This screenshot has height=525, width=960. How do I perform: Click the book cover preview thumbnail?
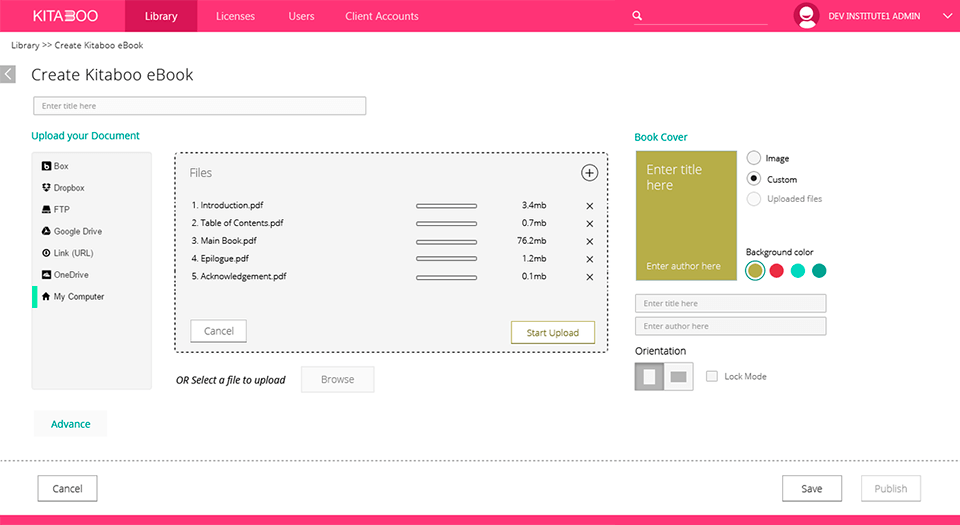pos(686,215)
